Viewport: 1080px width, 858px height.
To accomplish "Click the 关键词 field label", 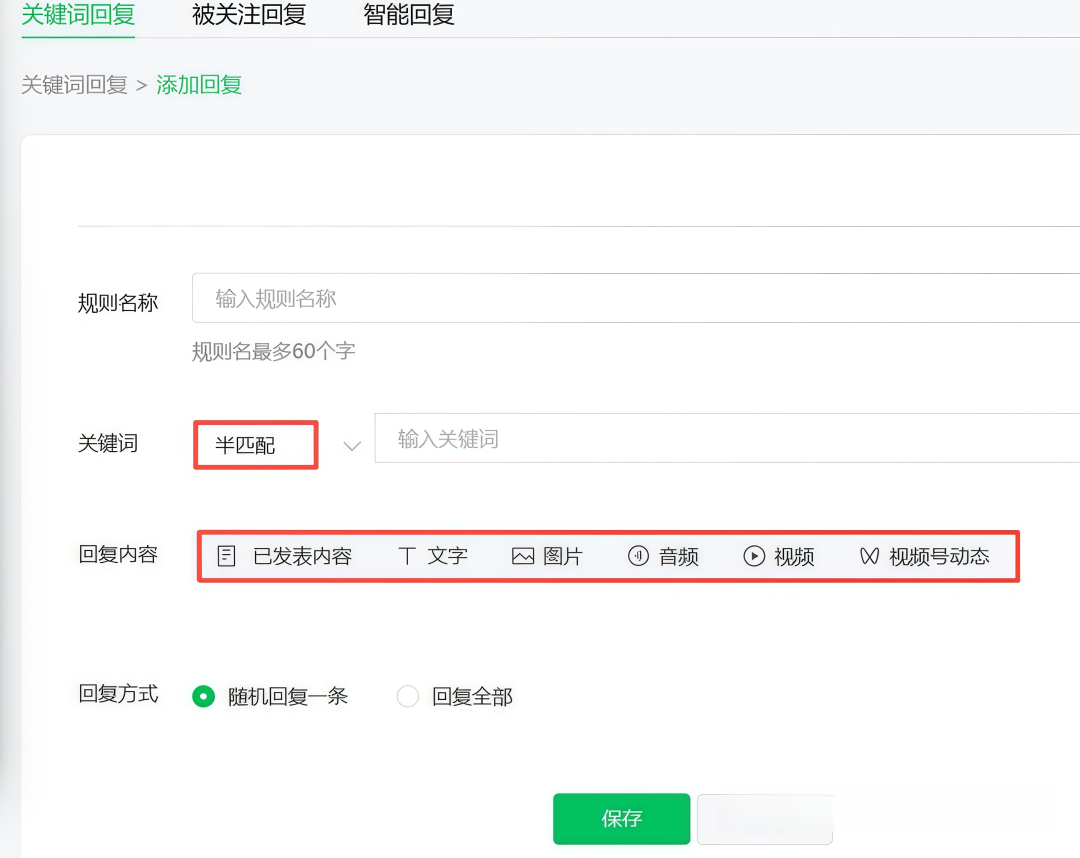I will (x=108, y=443).
